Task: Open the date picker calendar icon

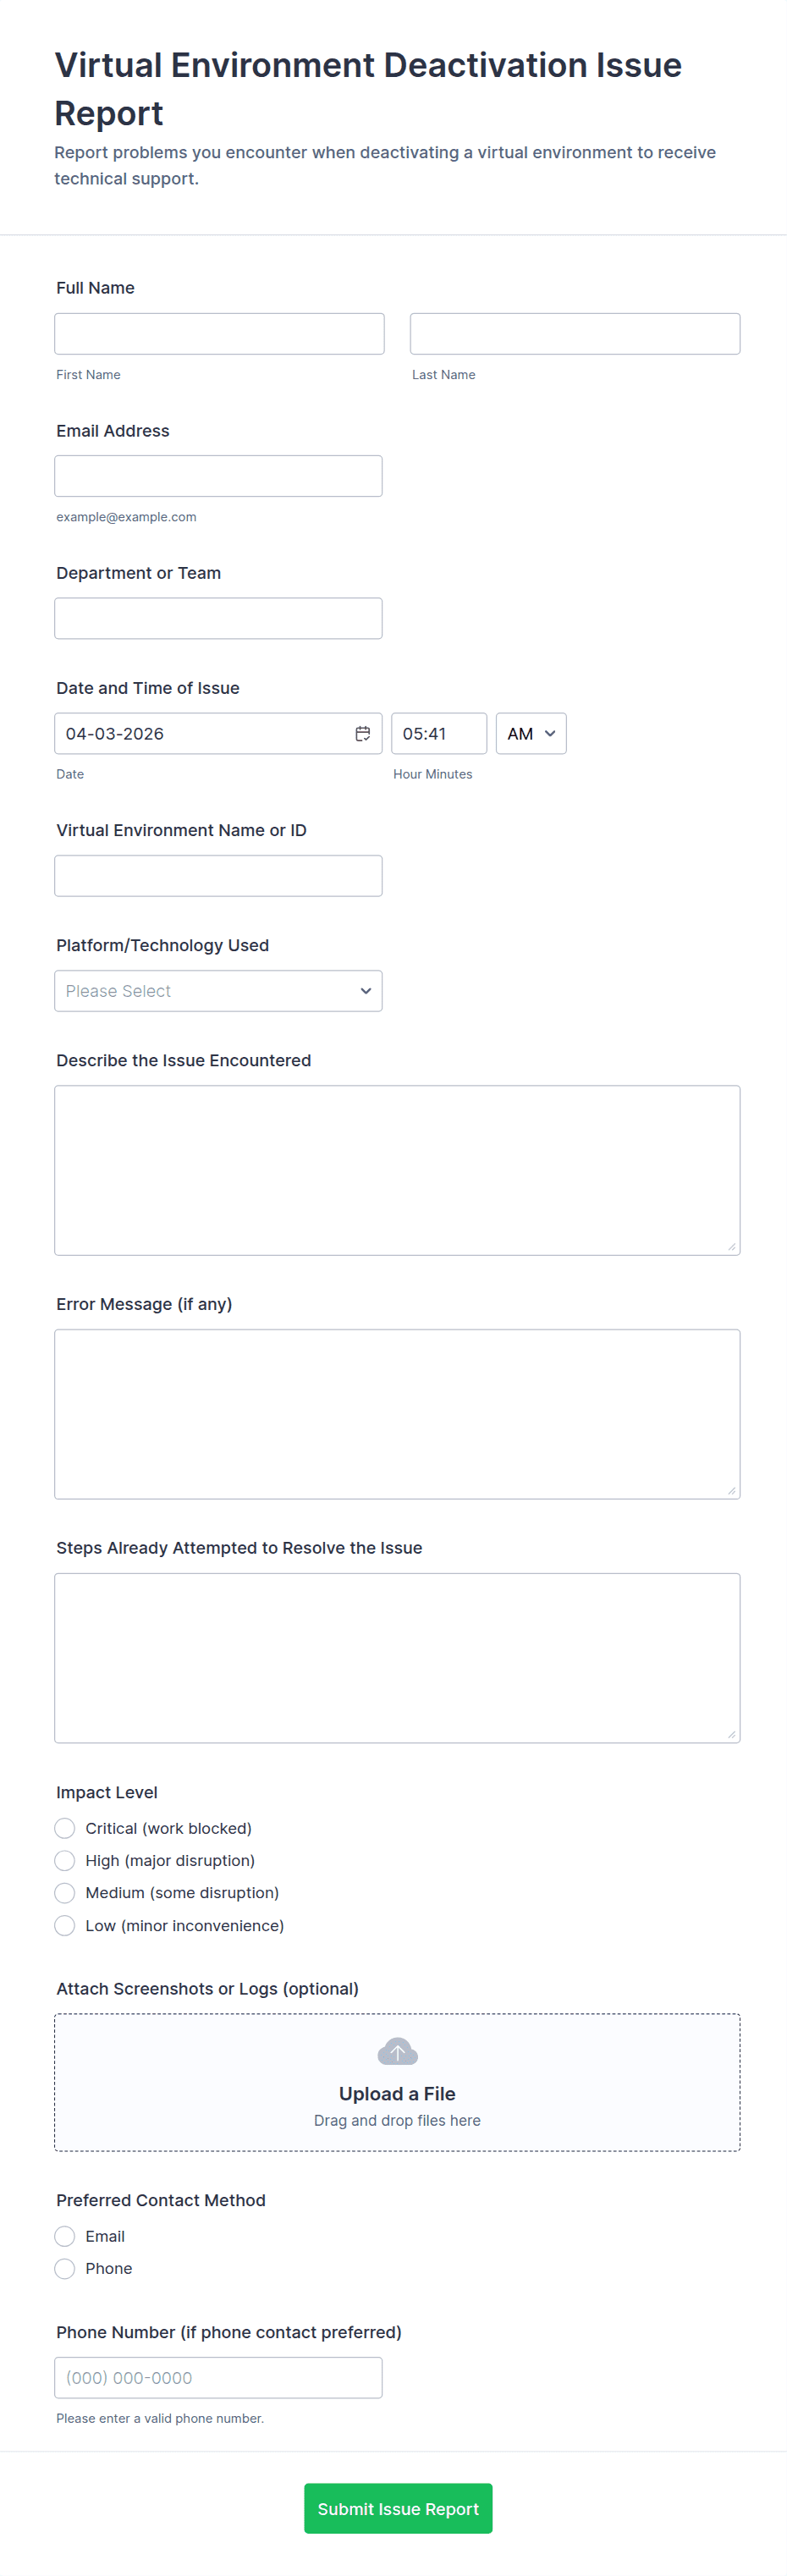Action: tap(362, 733)
